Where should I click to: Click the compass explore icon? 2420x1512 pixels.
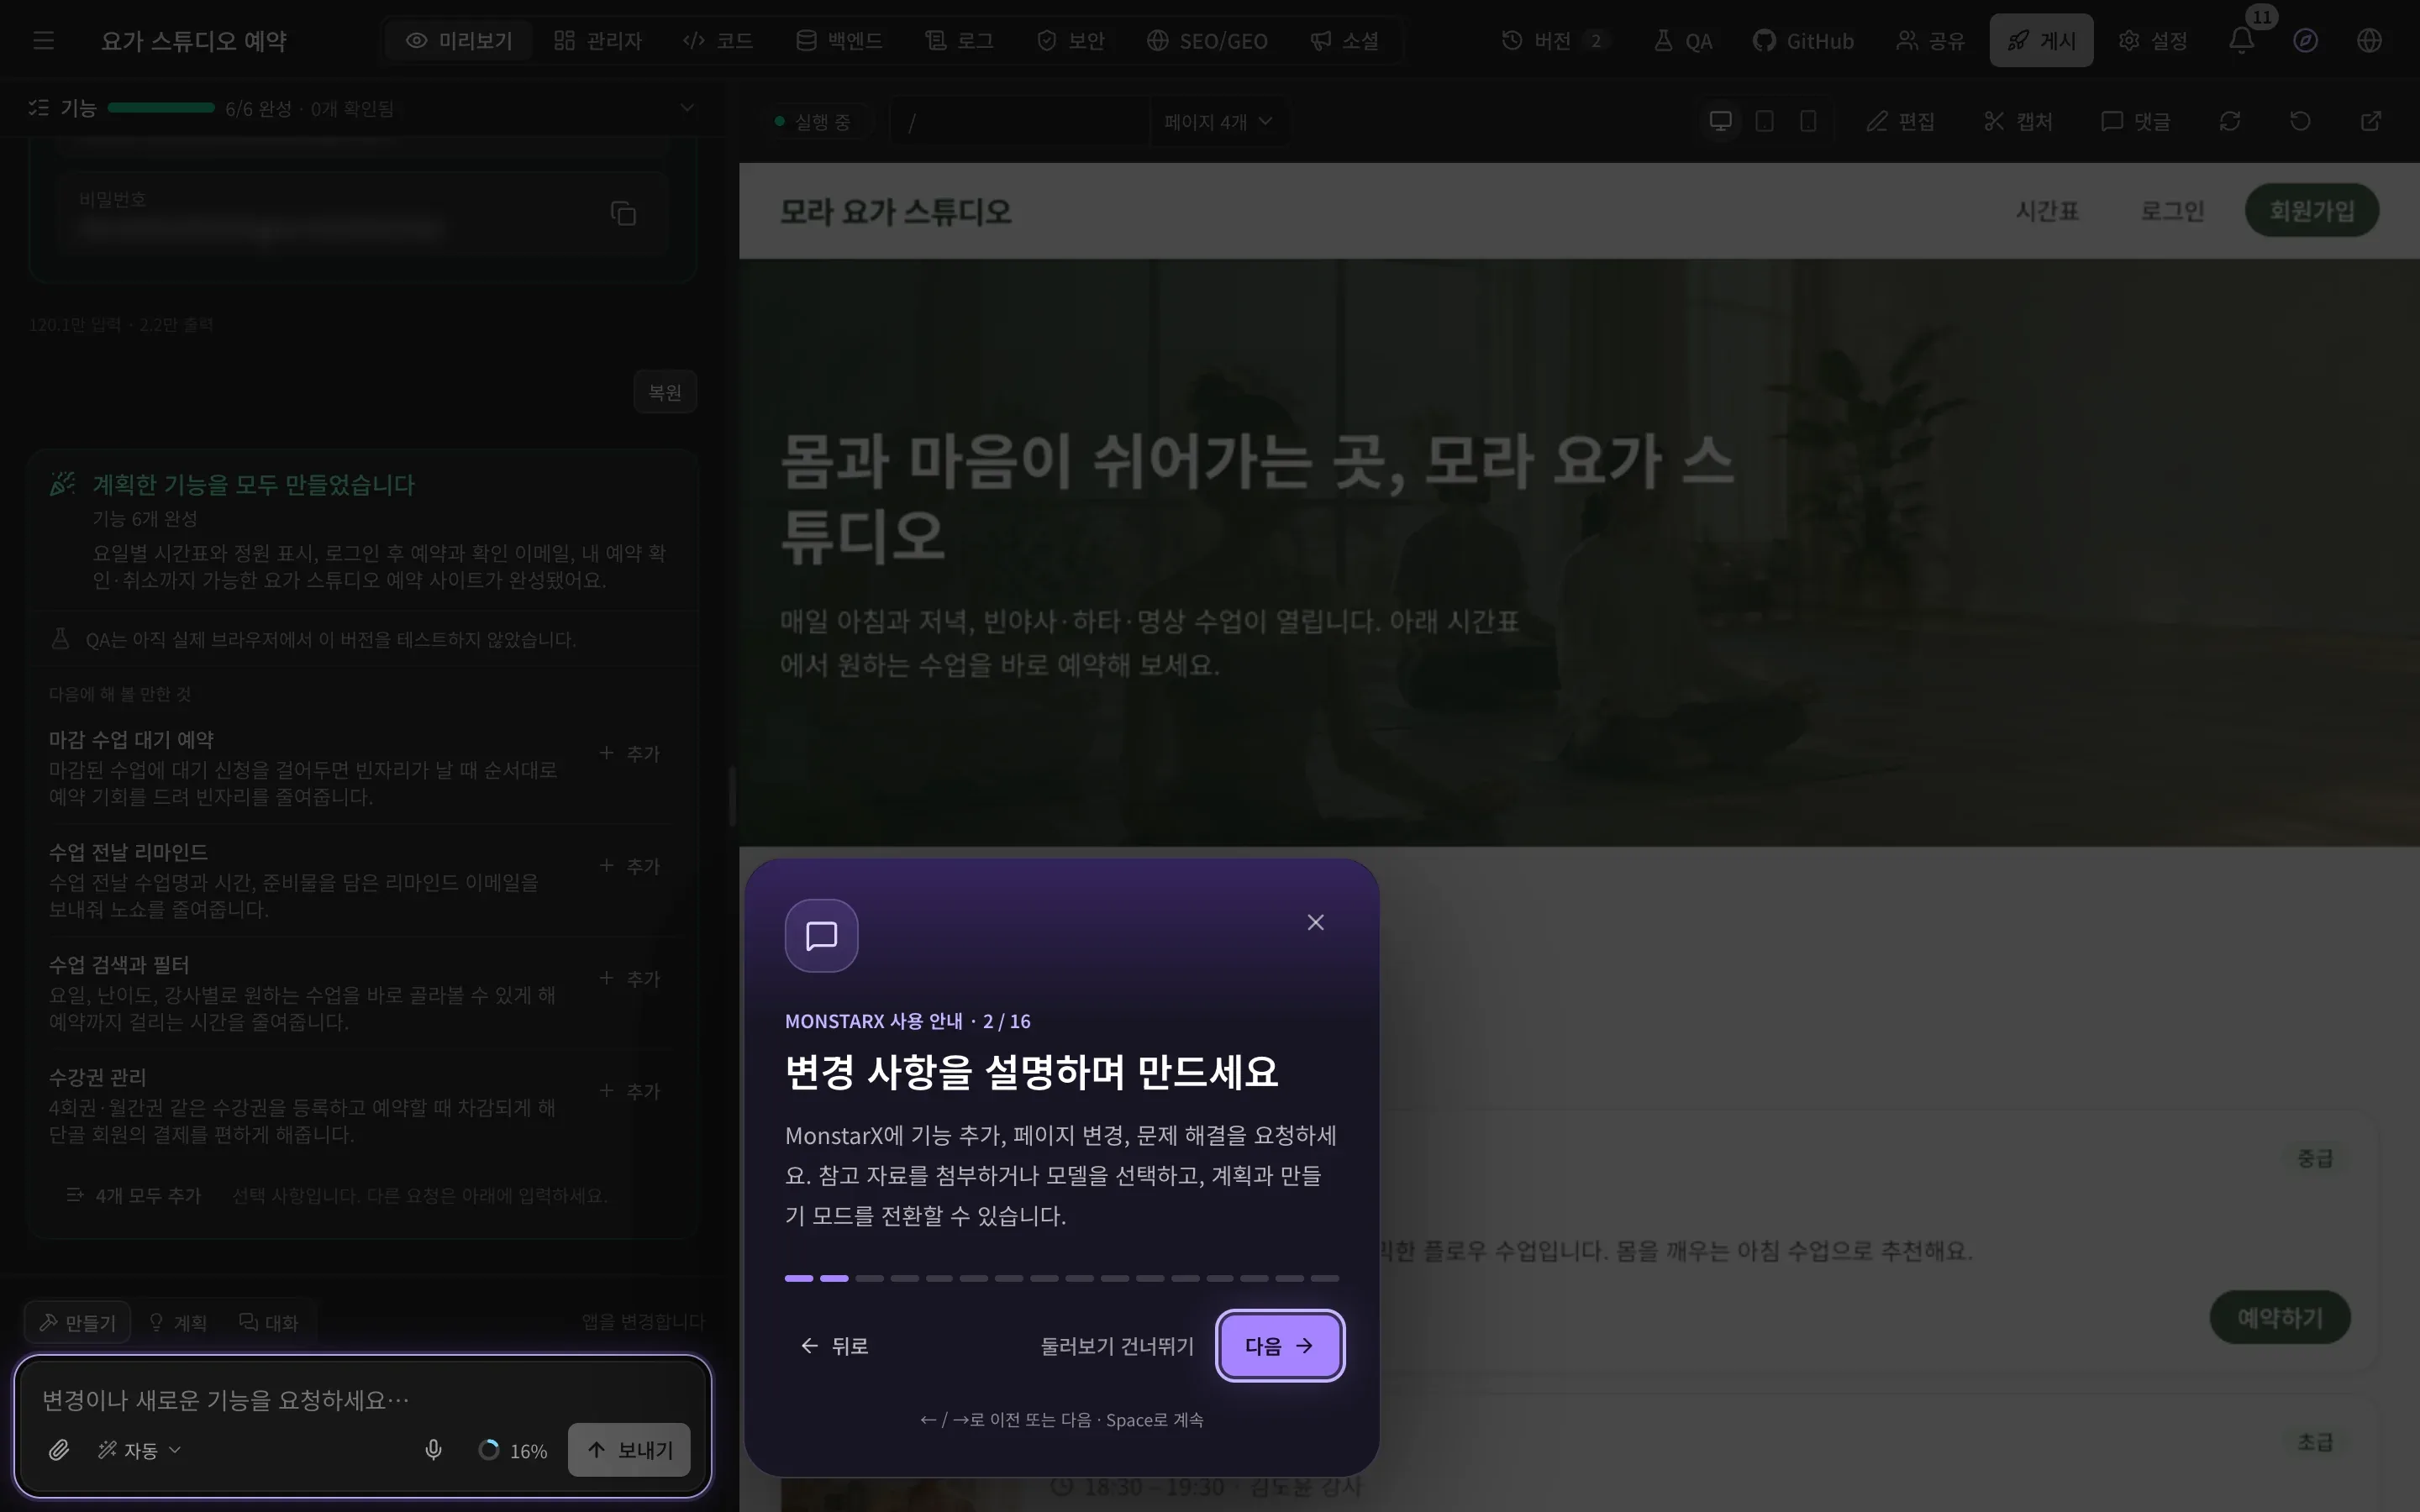click(x=2305, y=40)
